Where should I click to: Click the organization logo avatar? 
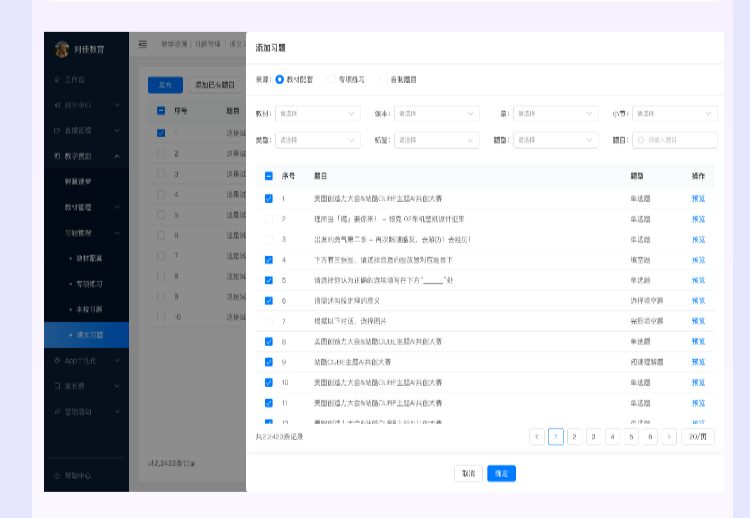(x=62, y=48)
